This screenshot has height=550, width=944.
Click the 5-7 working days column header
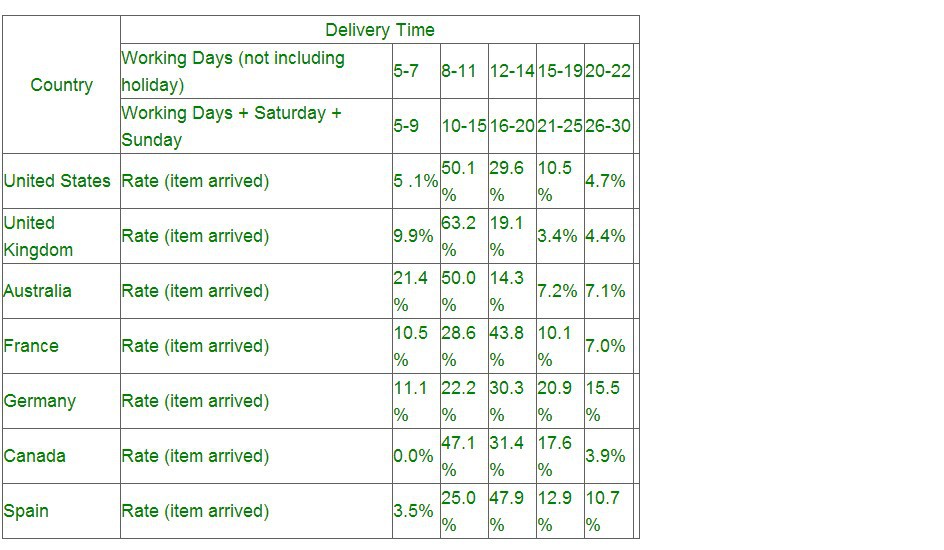point(406,71)
